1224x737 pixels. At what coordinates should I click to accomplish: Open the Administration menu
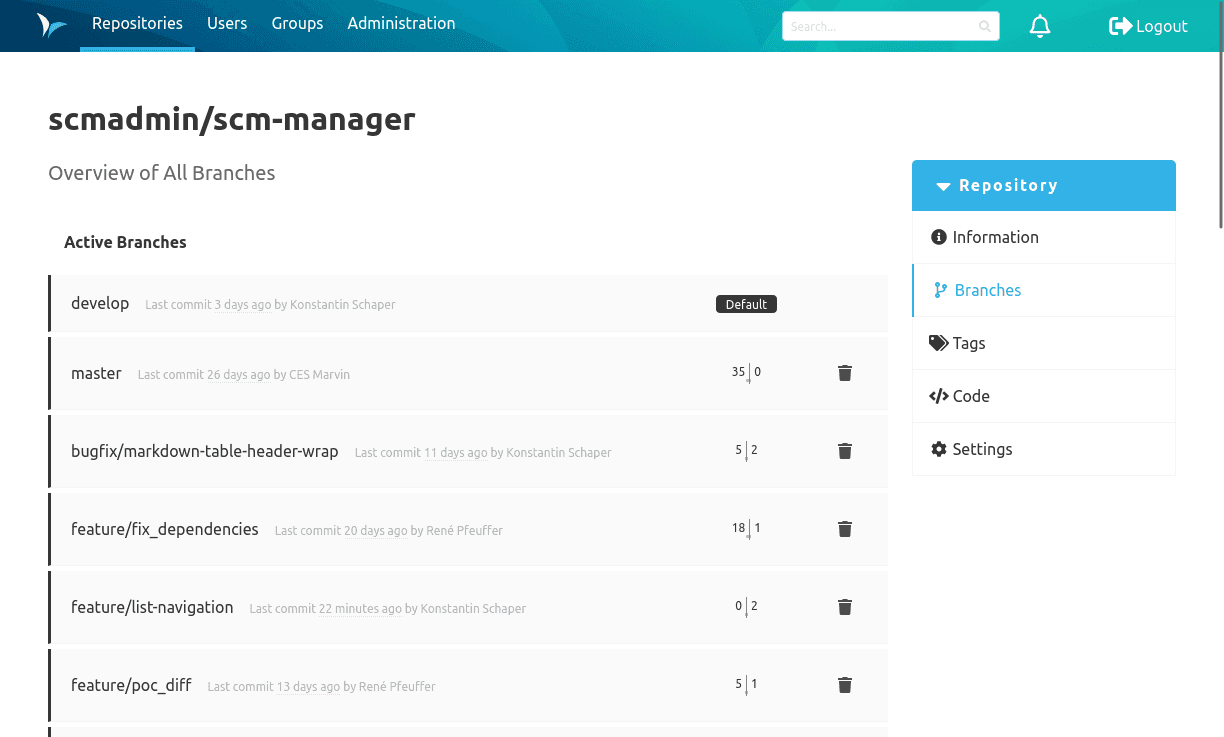click(401, 23)
